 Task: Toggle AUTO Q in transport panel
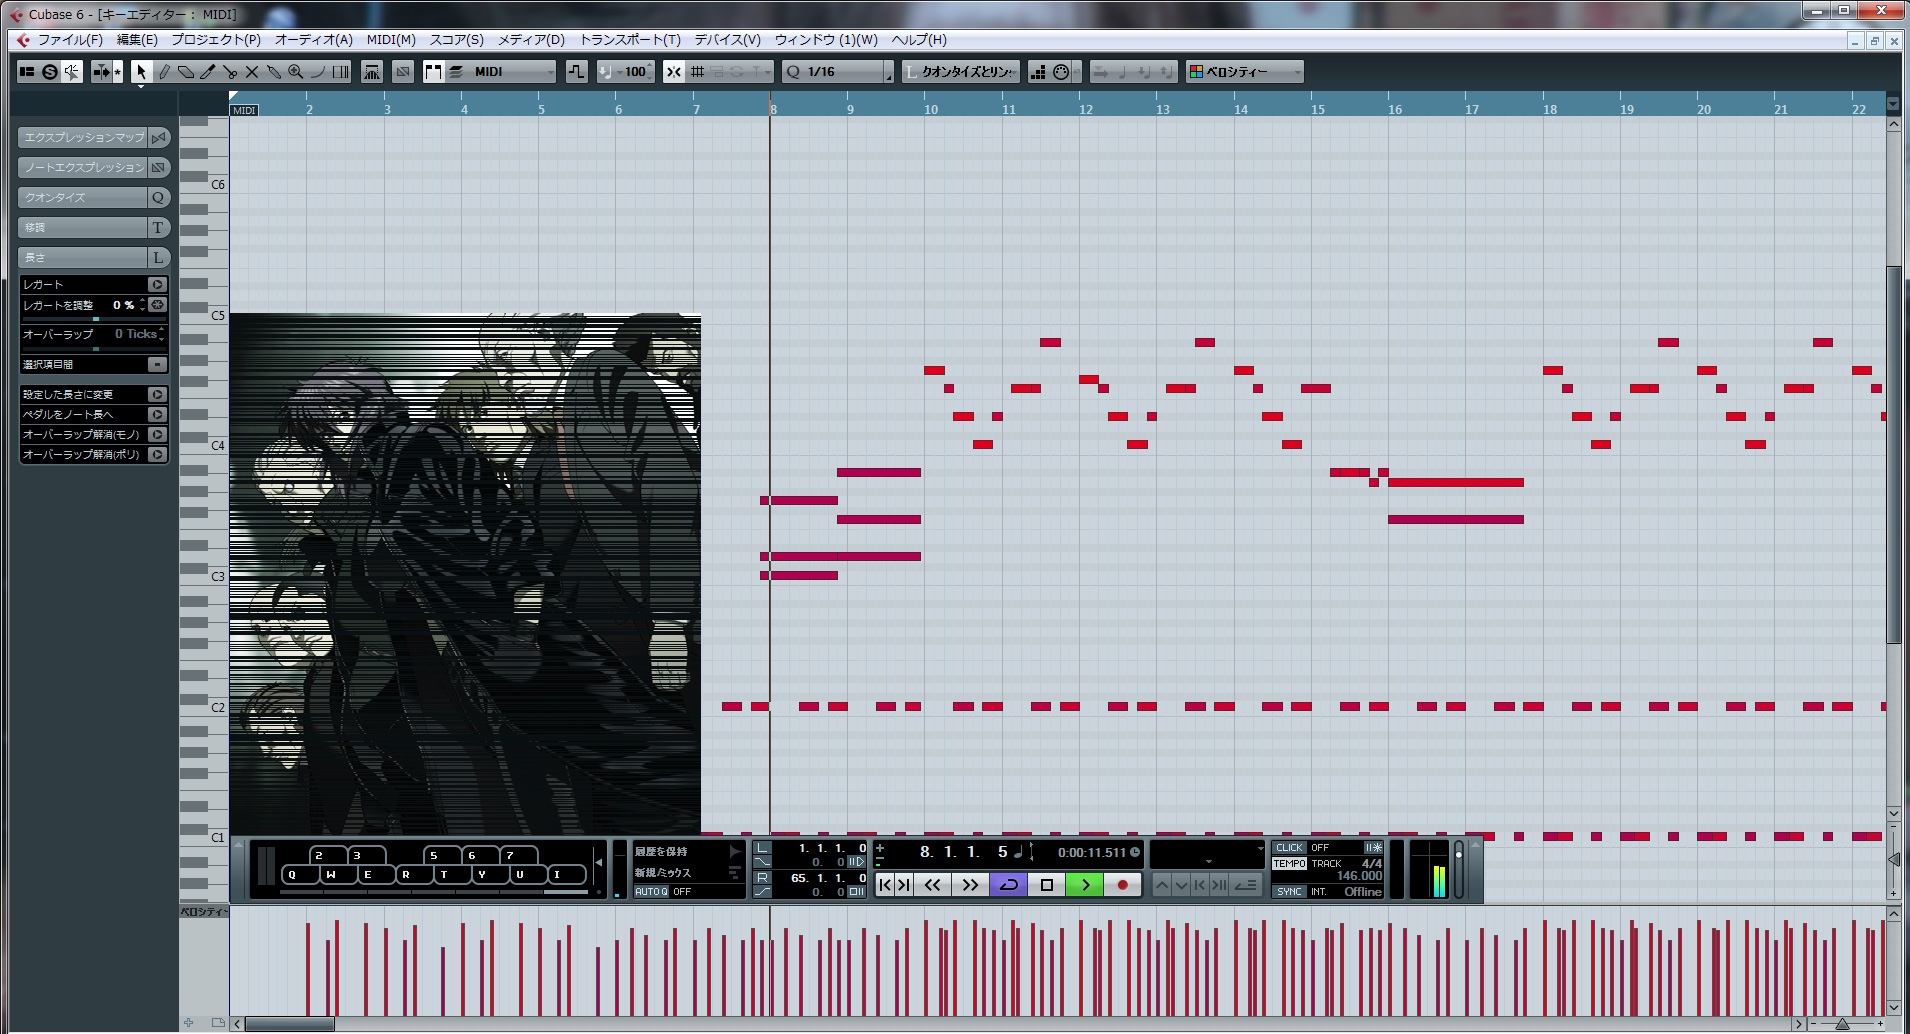[651, 892]
